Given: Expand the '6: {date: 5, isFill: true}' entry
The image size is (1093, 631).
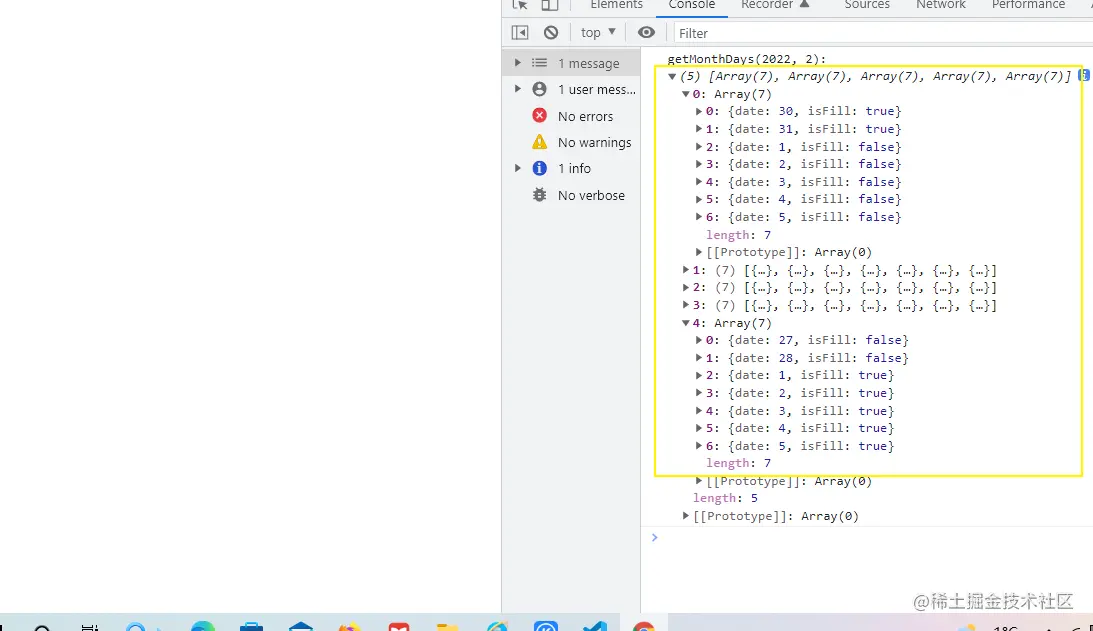Looking at the screenshot, I should (698, 446).
